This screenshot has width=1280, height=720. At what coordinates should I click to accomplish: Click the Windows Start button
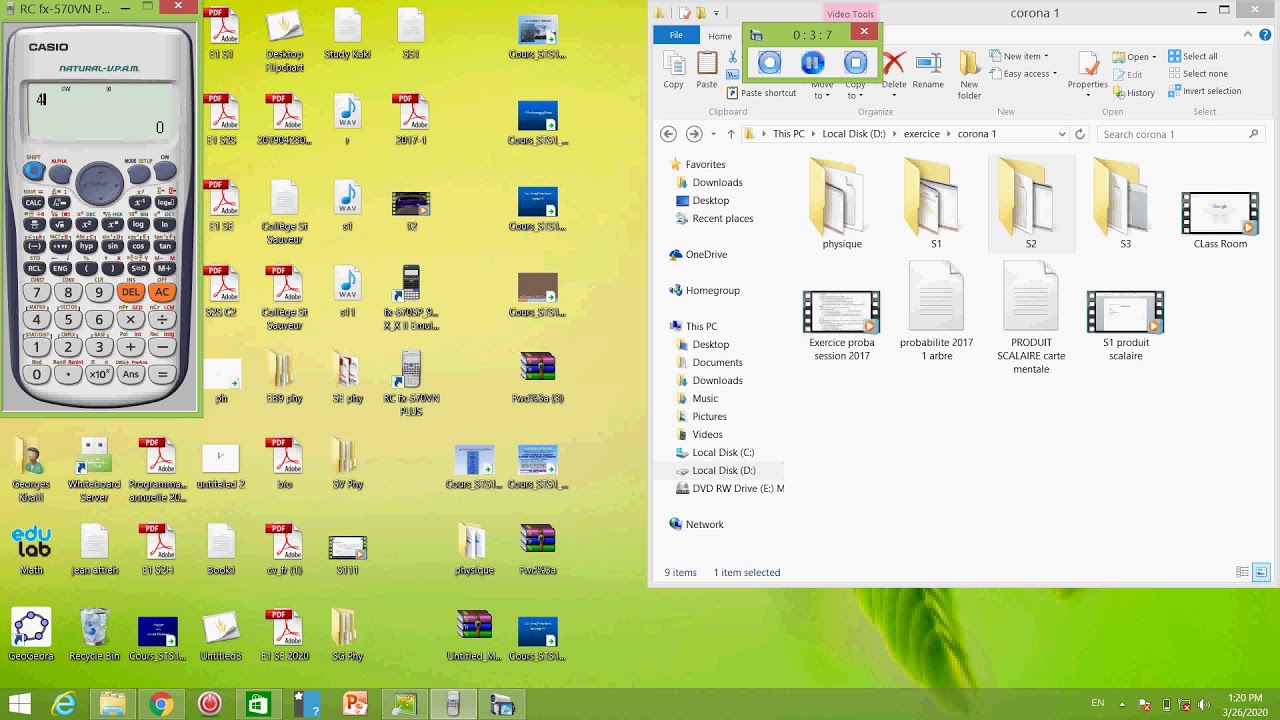[19, 704]
